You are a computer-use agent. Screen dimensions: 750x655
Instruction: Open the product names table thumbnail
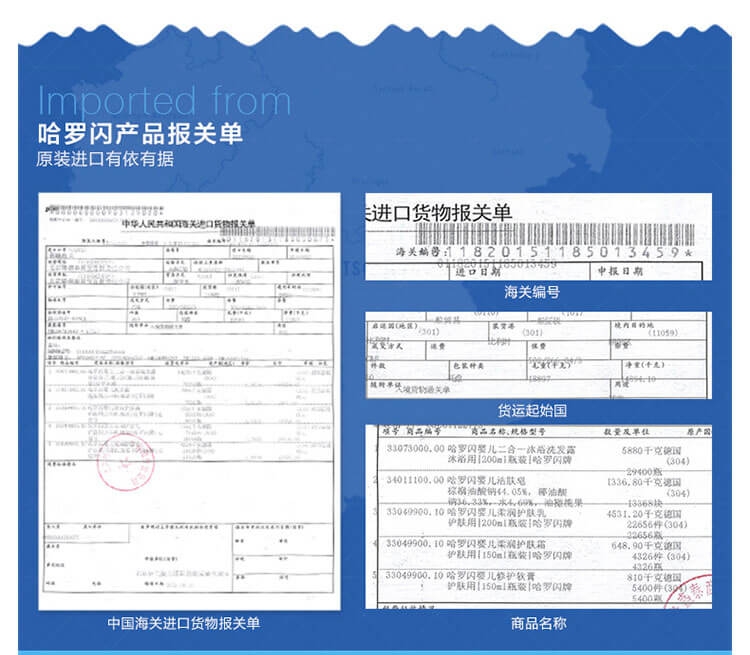point(537,515)
